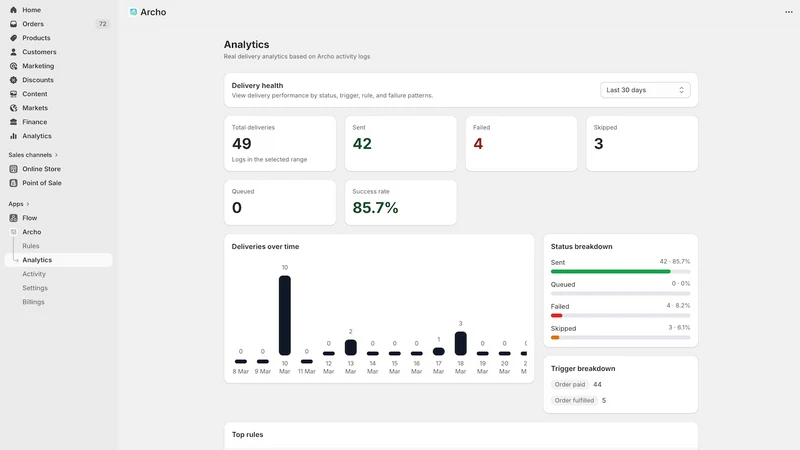This screenshot has width=800, height=450.
Task: Open the Archo Billings sub-page
Action: tap(33, 302)
